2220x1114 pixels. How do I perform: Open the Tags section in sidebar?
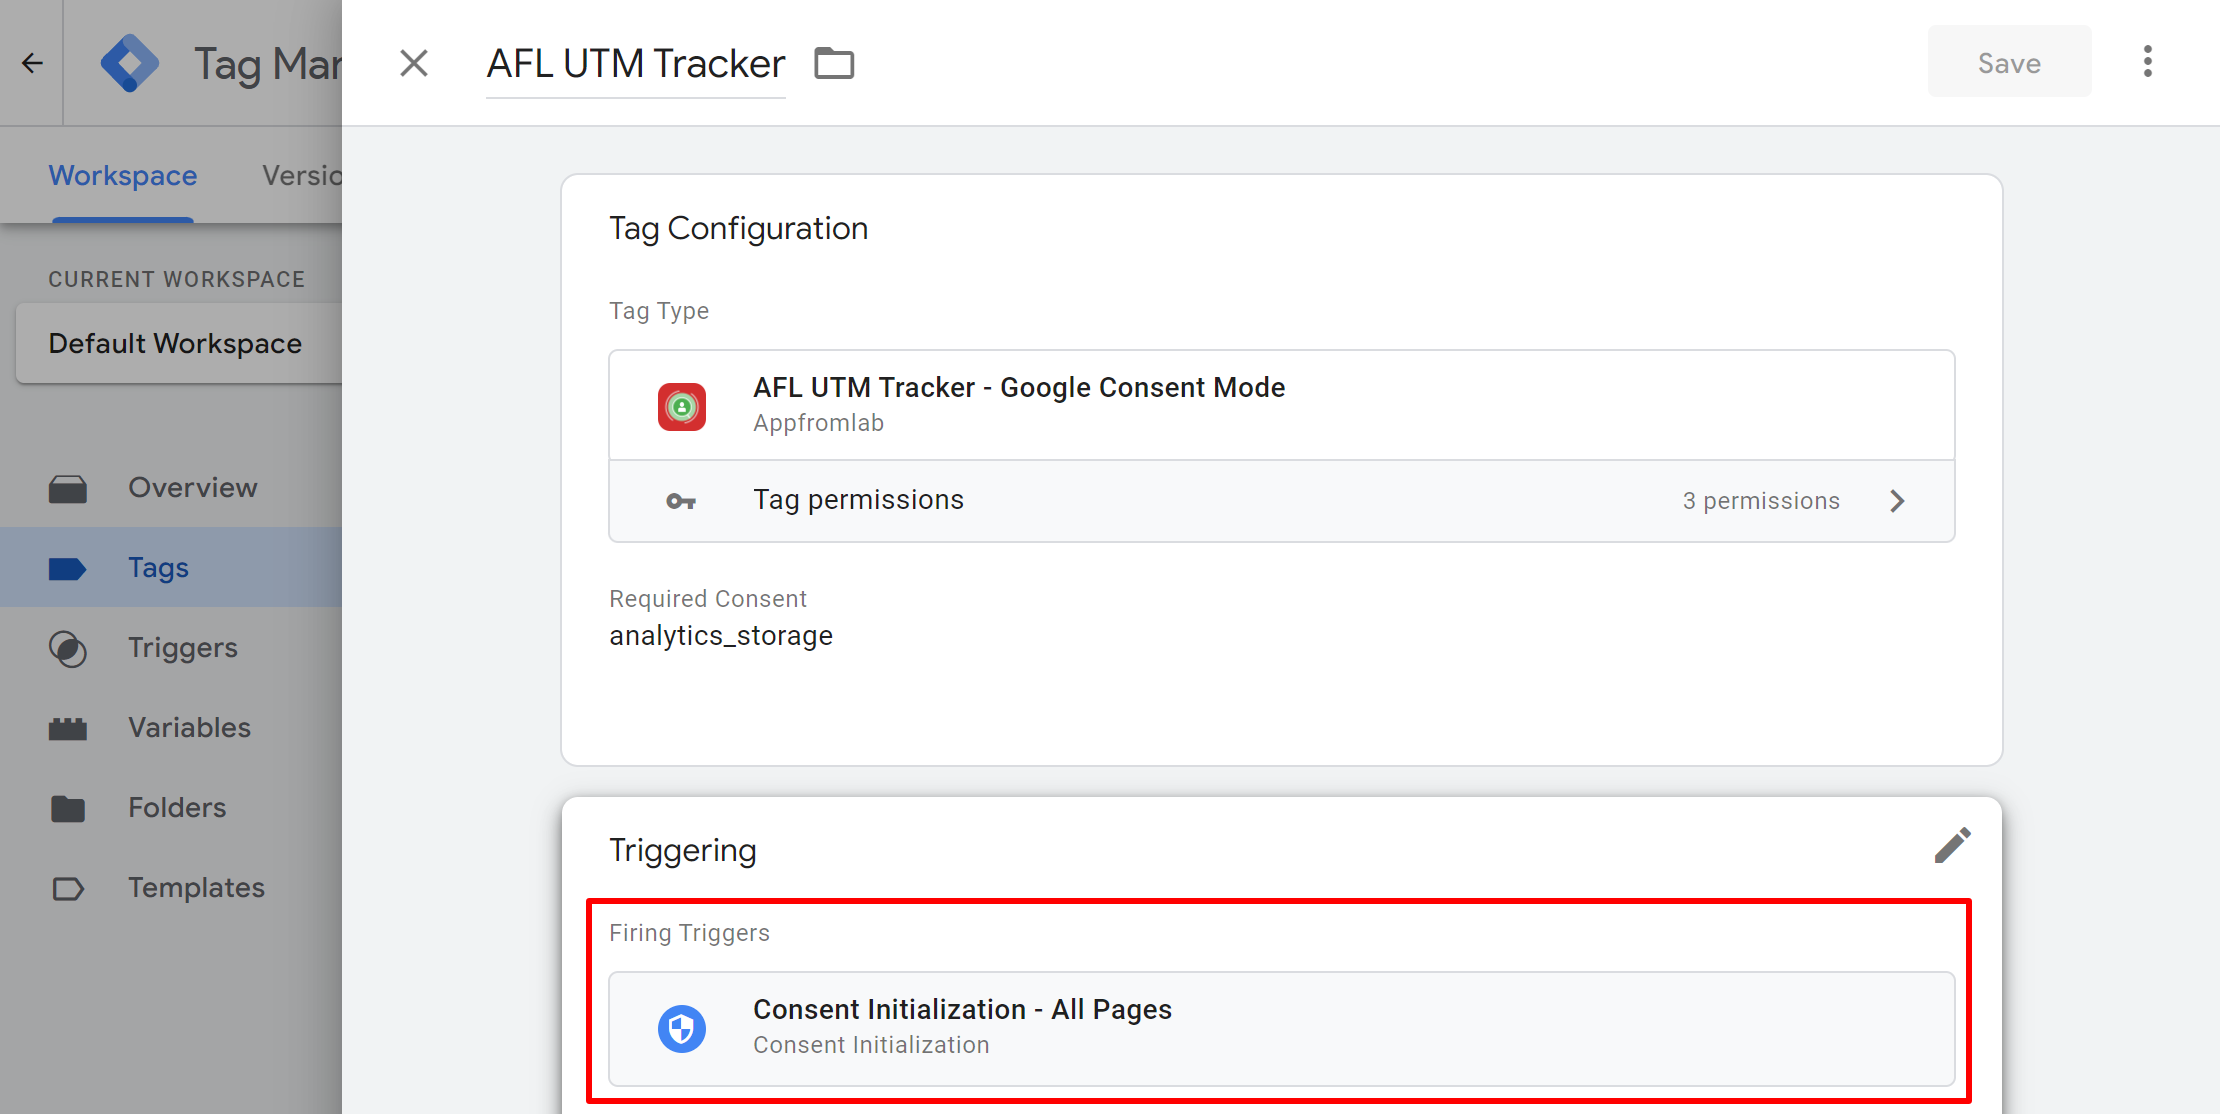click(x=158, y=567)
